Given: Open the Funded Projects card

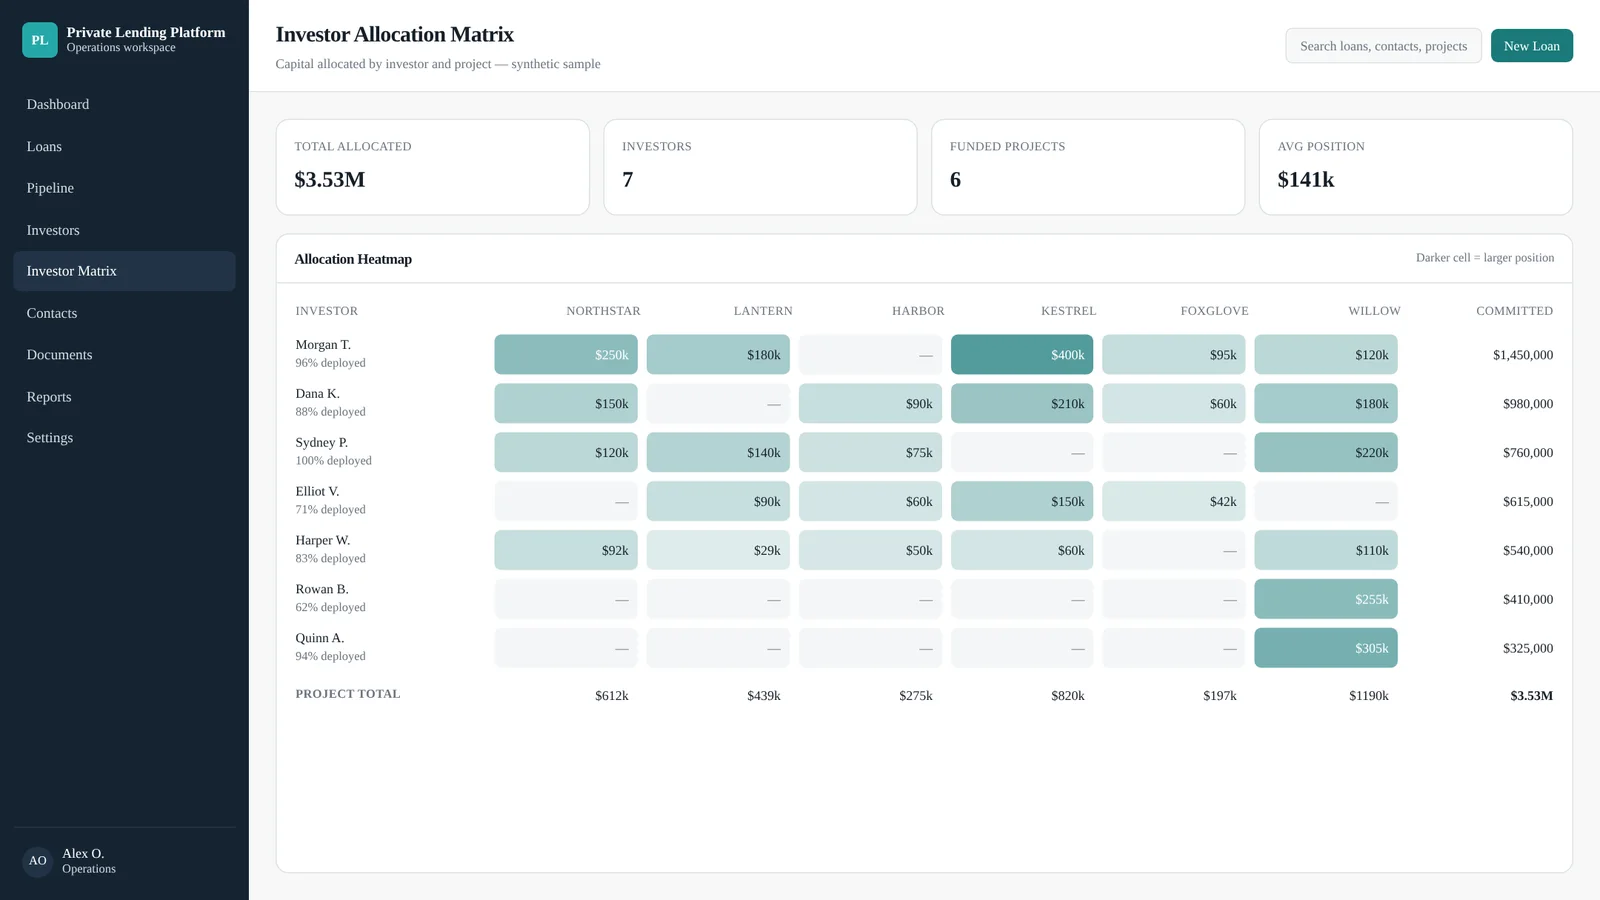Looking at the screenshot, I should tap(1088, 167).
